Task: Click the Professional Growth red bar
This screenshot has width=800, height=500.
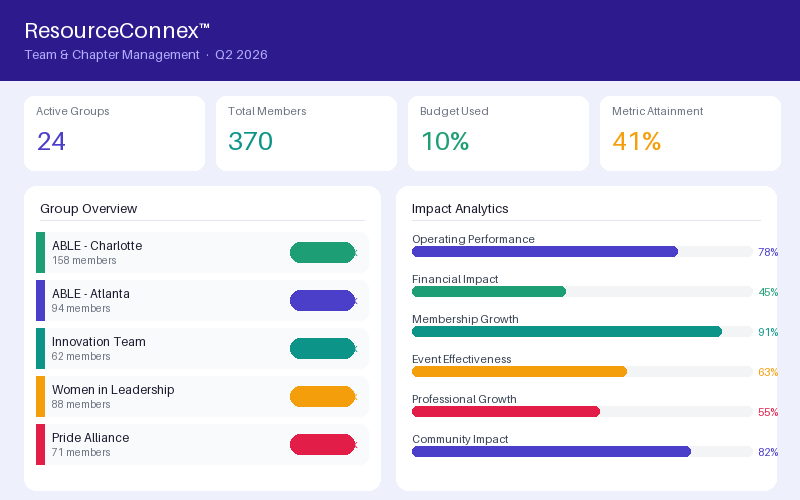Action: pos(506,411)
